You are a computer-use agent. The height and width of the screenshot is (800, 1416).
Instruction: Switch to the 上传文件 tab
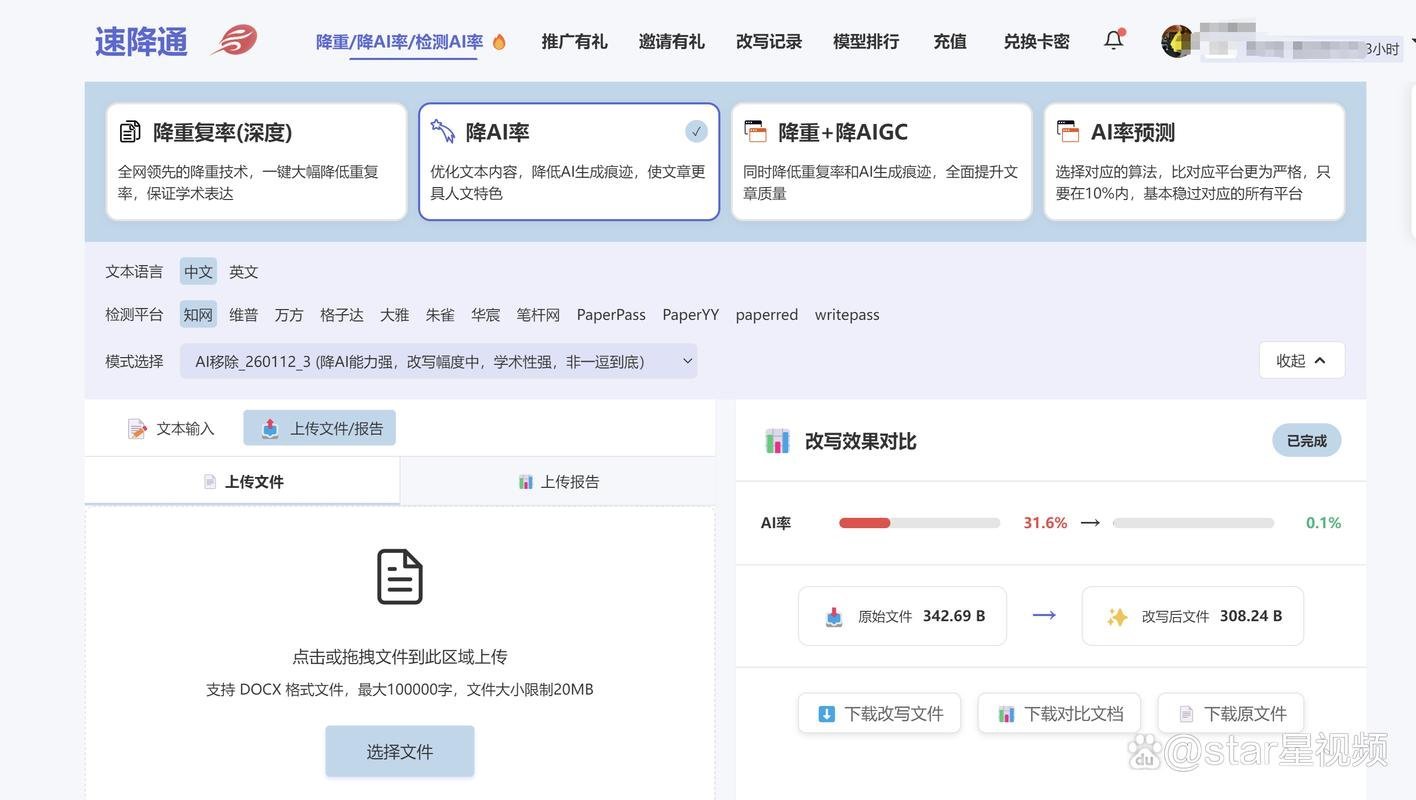pos(242,481)
